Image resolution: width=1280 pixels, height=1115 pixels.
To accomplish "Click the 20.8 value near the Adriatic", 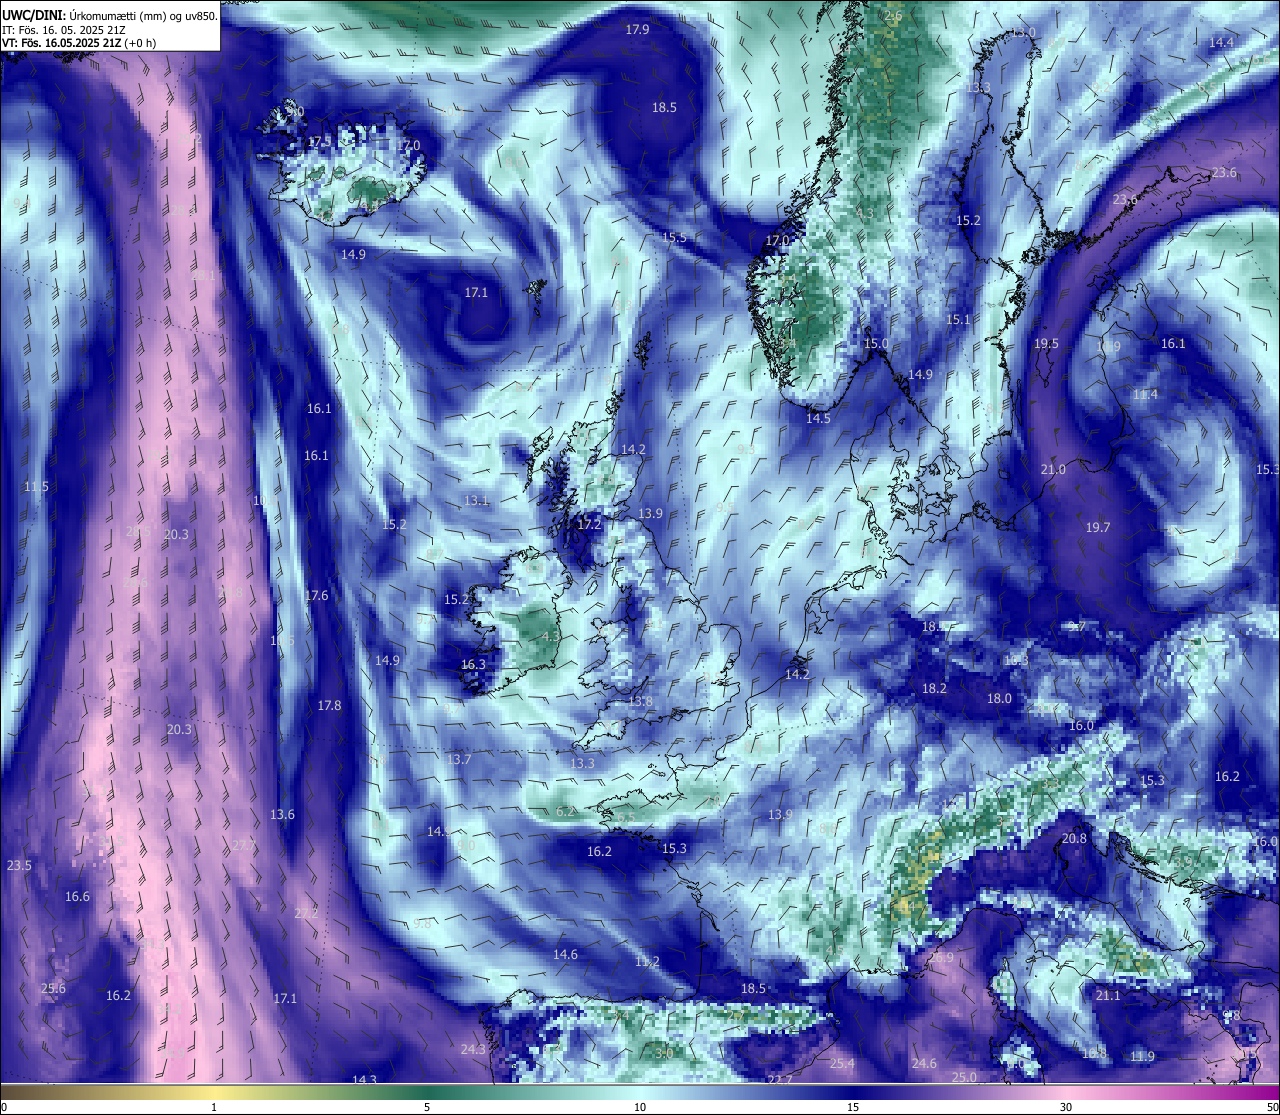I will point(1074,839).
